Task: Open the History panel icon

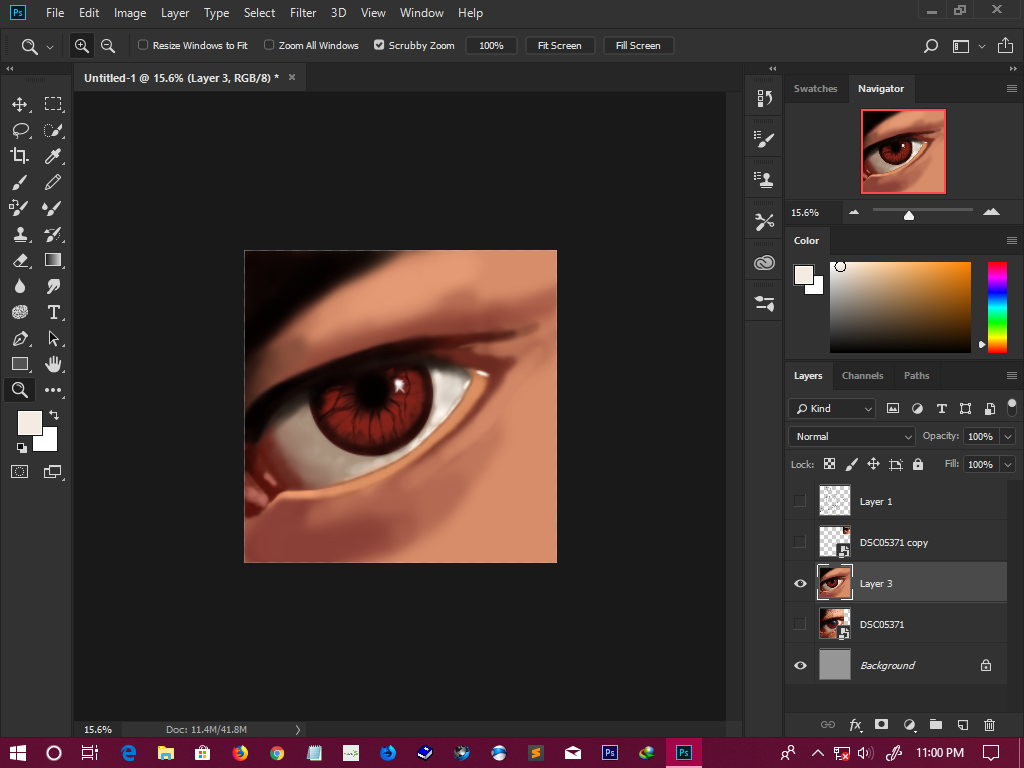Action: coord(764,99)
